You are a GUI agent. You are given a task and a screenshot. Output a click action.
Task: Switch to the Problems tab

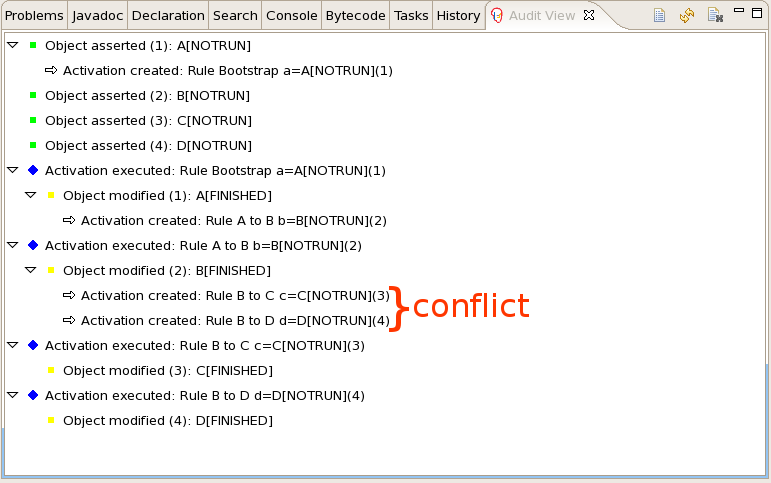34,16
